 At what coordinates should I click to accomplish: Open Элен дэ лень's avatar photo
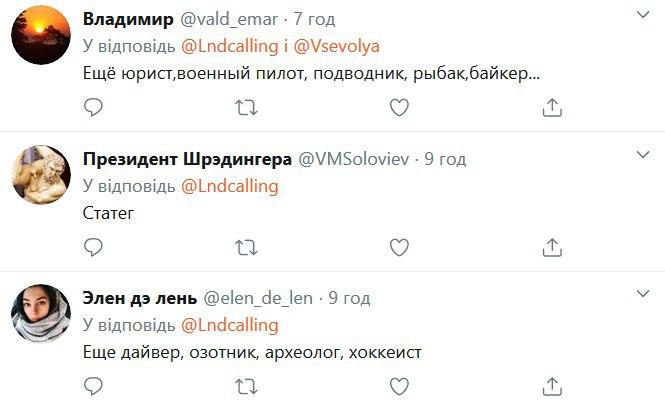40,318
